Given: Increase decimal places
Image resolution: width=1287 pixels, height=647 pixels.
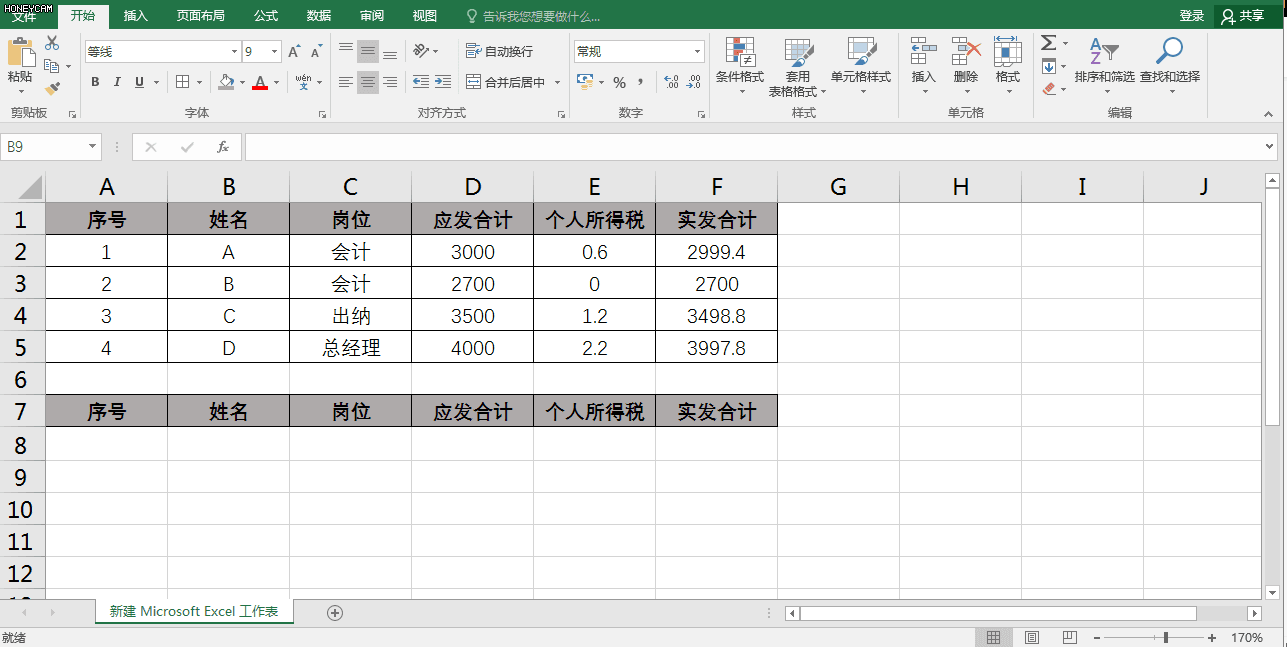Looking at the screenshot, I should coord(671,82).
